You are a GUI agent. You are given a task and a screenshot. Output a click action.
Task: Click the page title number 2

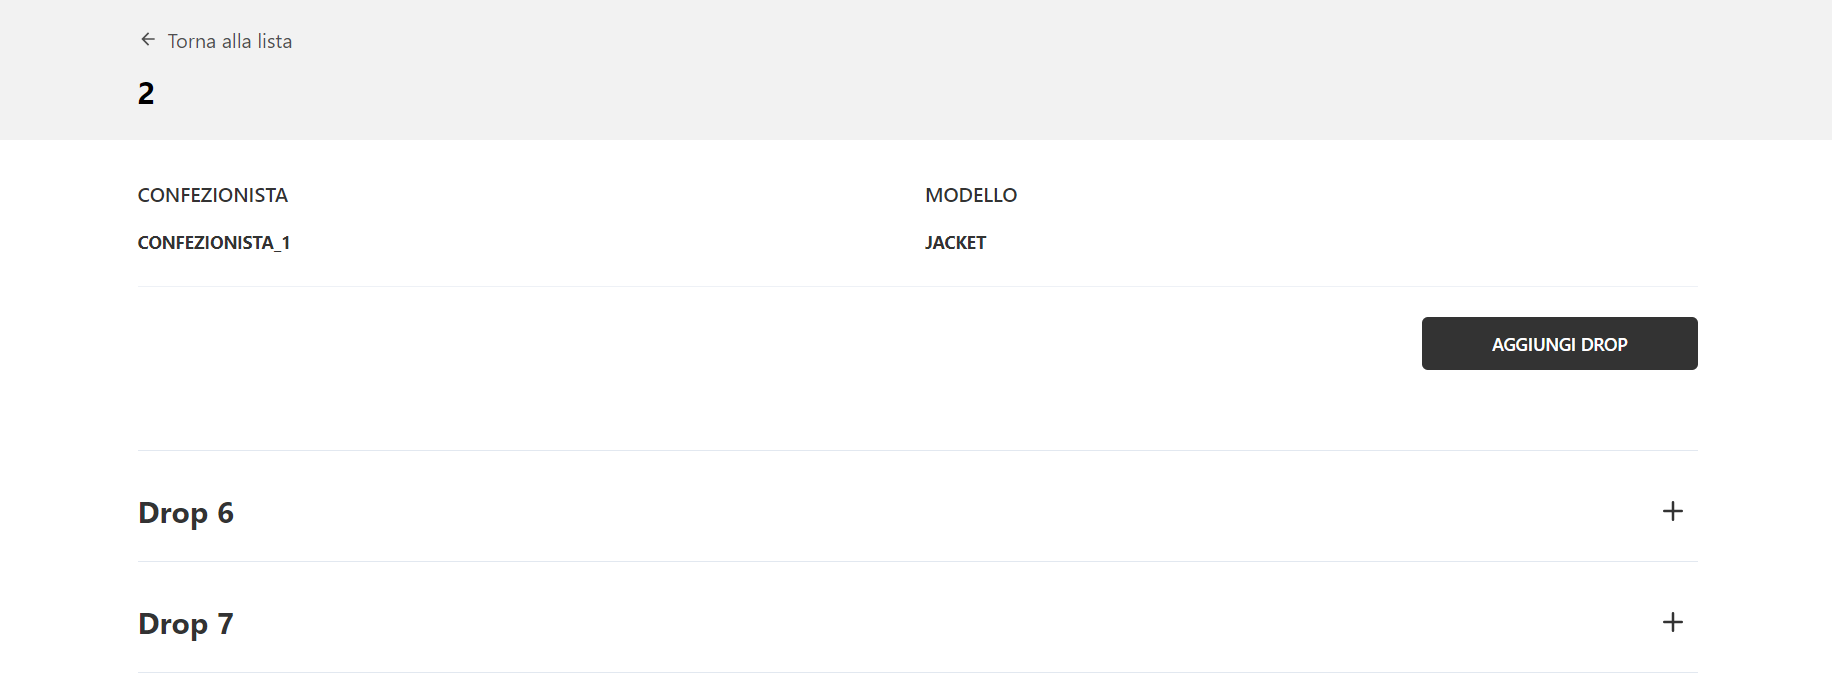(x=146, y=94)
